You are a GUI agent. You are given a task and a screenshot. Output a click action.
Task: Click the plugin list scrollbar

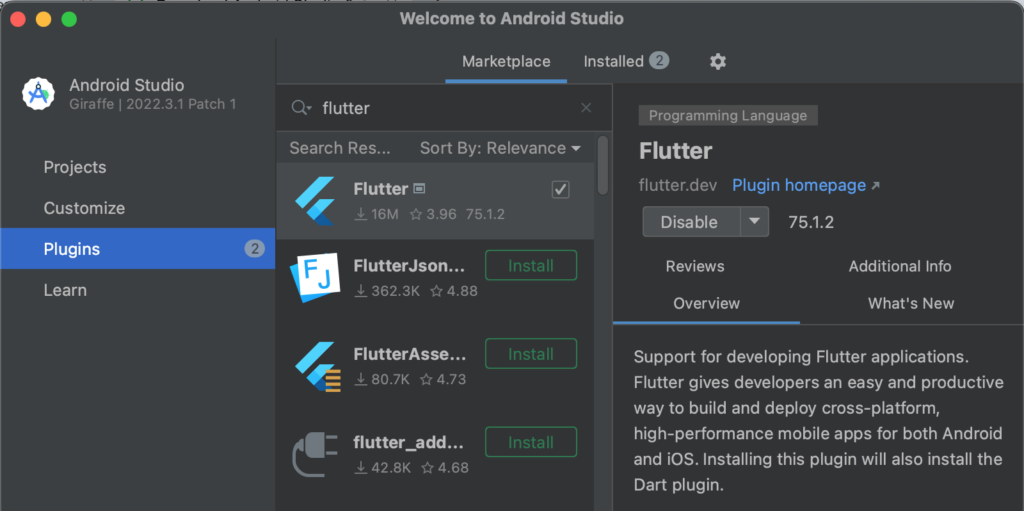click(x=602, y=165)
